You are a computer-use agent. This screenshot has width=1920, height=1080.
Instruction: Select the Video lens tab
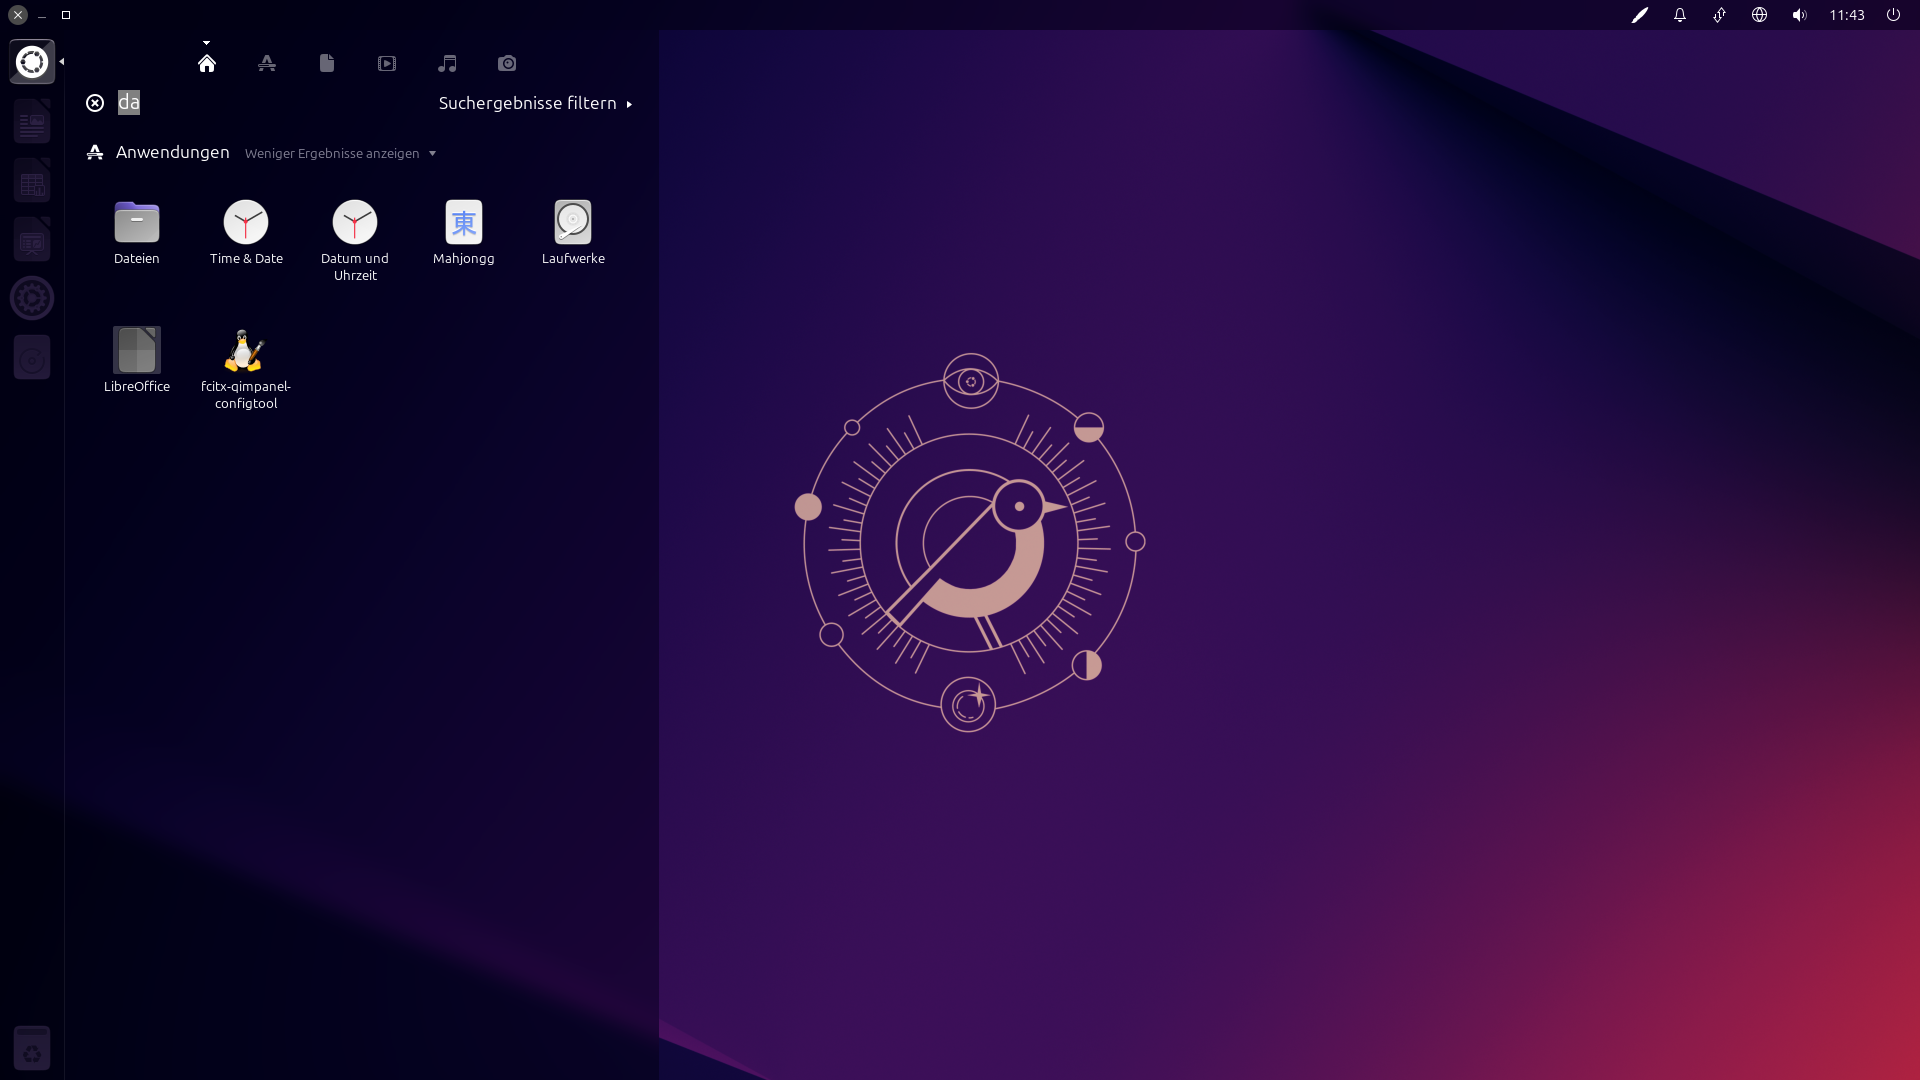387,64
